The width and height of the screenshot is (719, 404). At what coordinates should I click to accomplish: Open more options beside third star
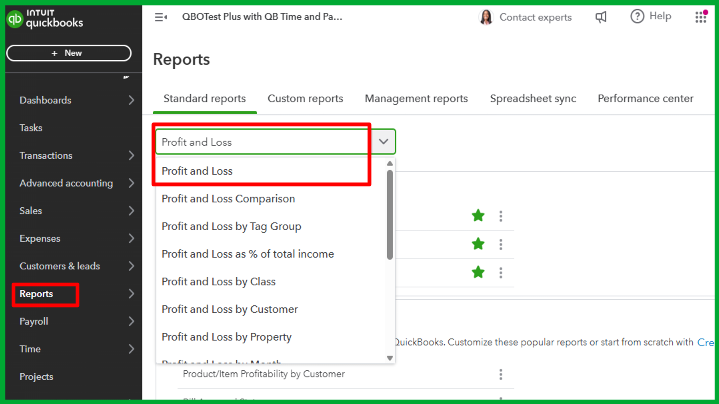click(x=501, y=273)
